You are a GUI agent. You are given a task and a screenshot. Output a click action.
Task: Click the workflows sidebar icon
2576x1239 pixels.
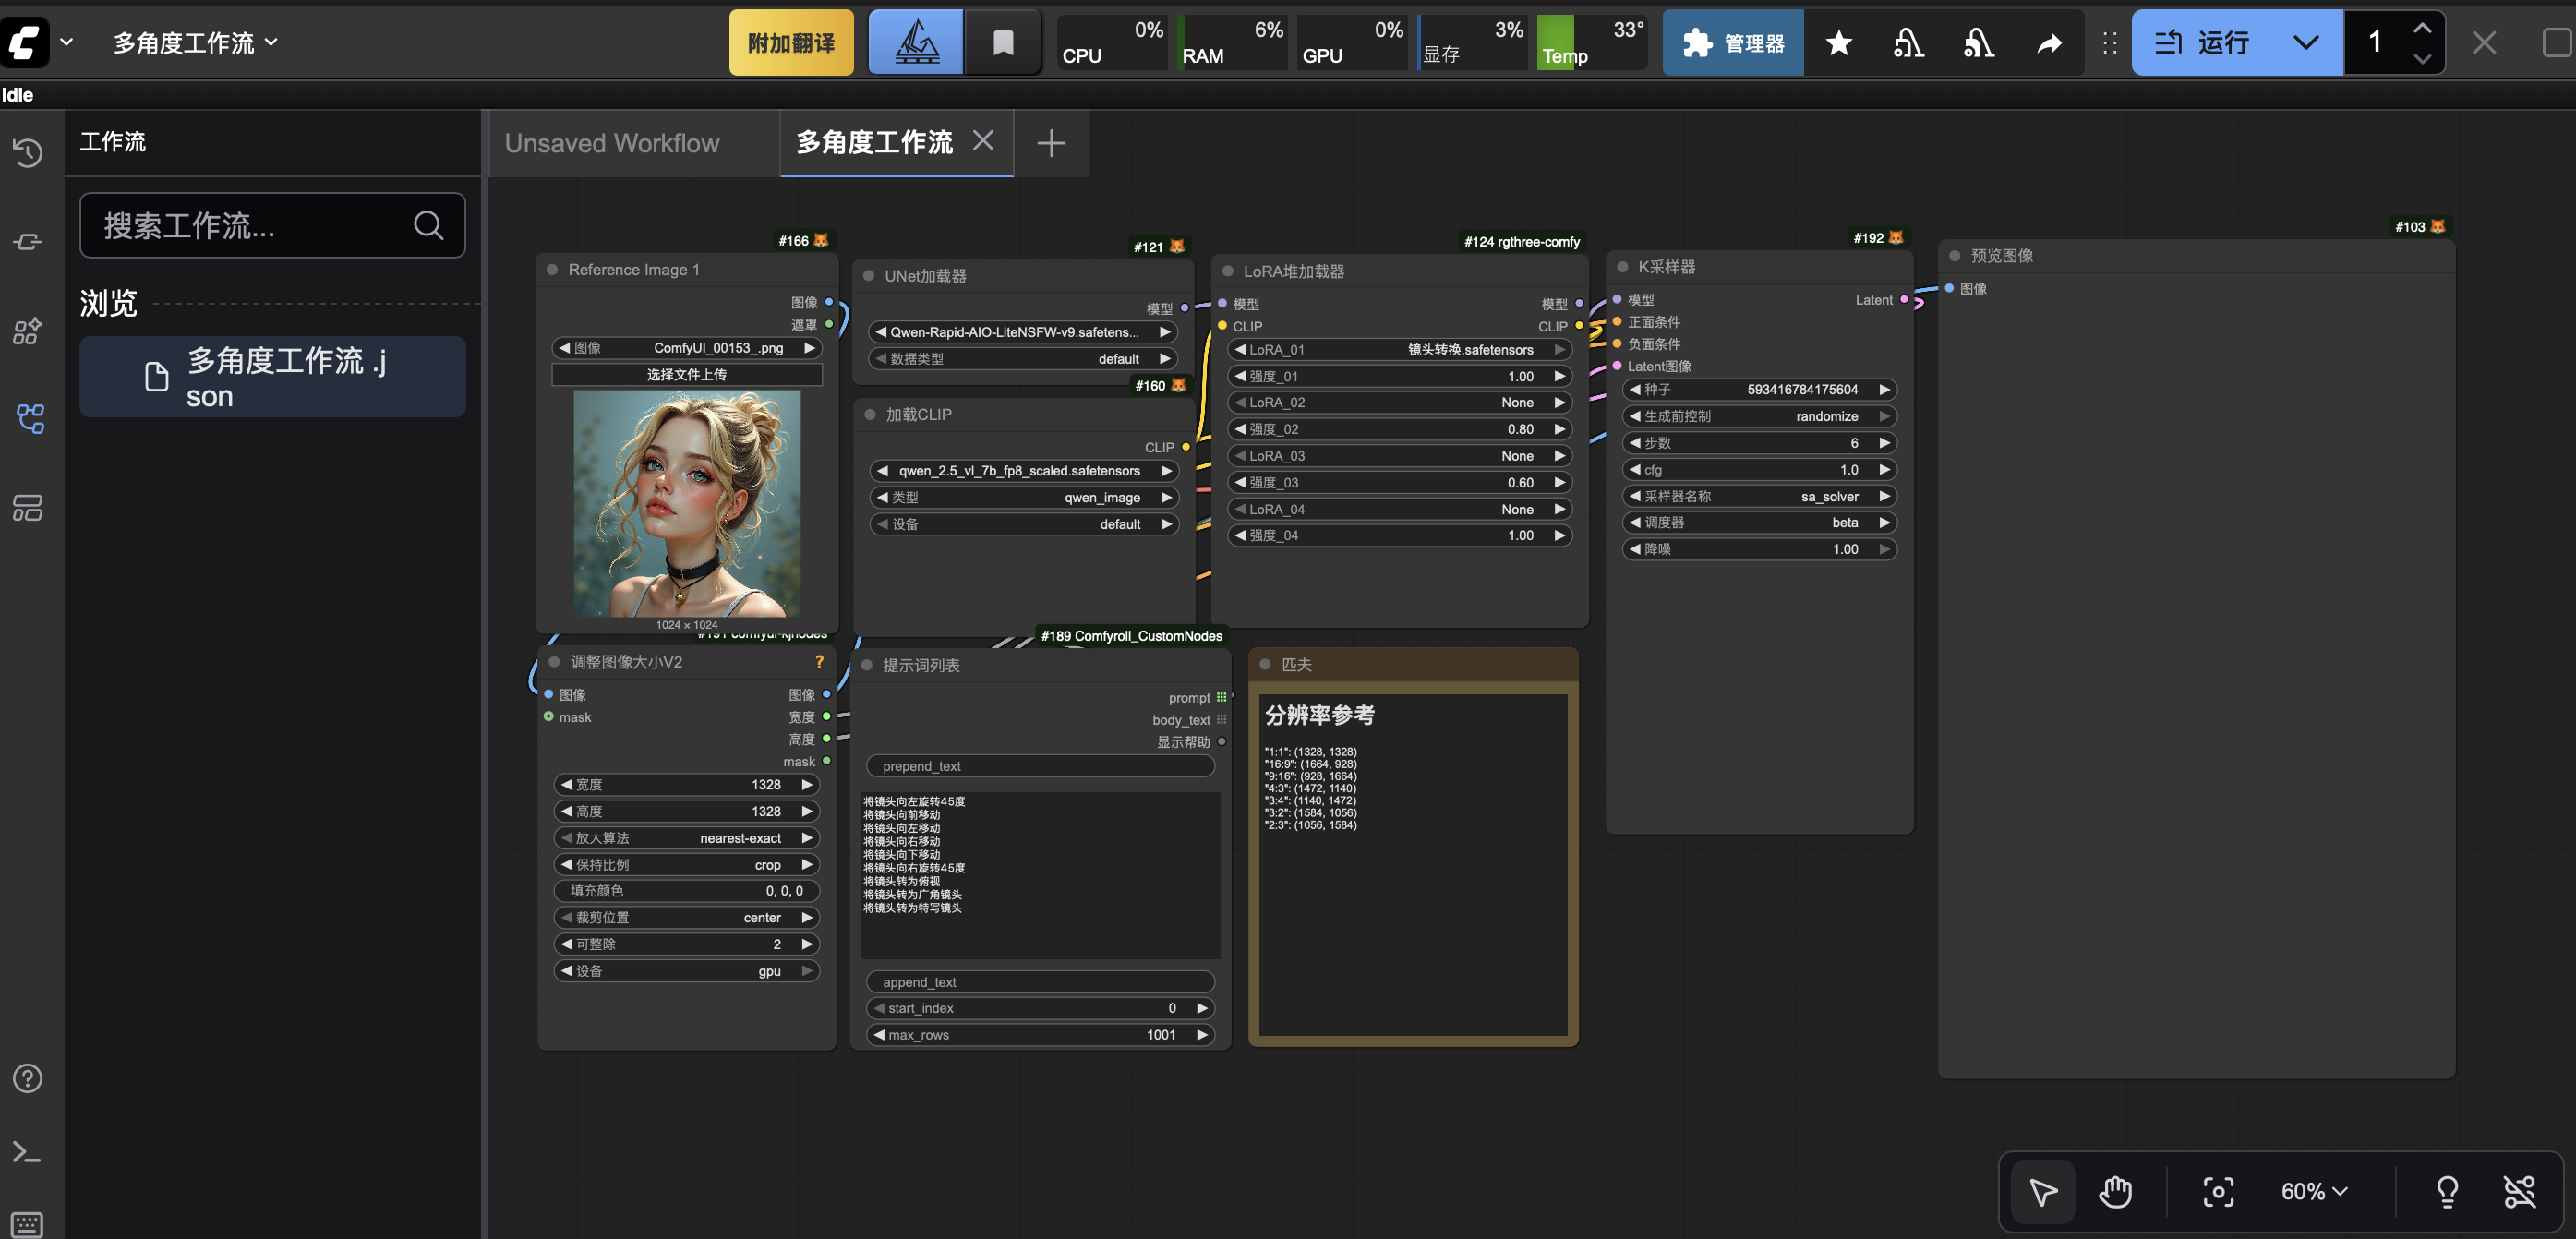(29, 419)
